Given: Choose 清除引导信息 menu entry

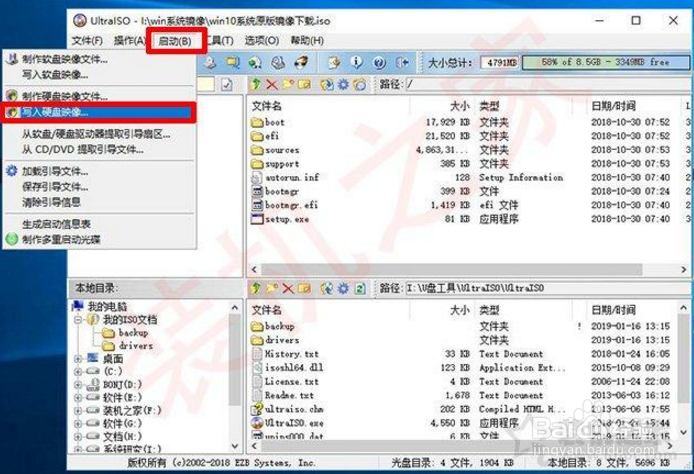Looking at the screenshot, I should pyautogui.click(x=51, y=202).
